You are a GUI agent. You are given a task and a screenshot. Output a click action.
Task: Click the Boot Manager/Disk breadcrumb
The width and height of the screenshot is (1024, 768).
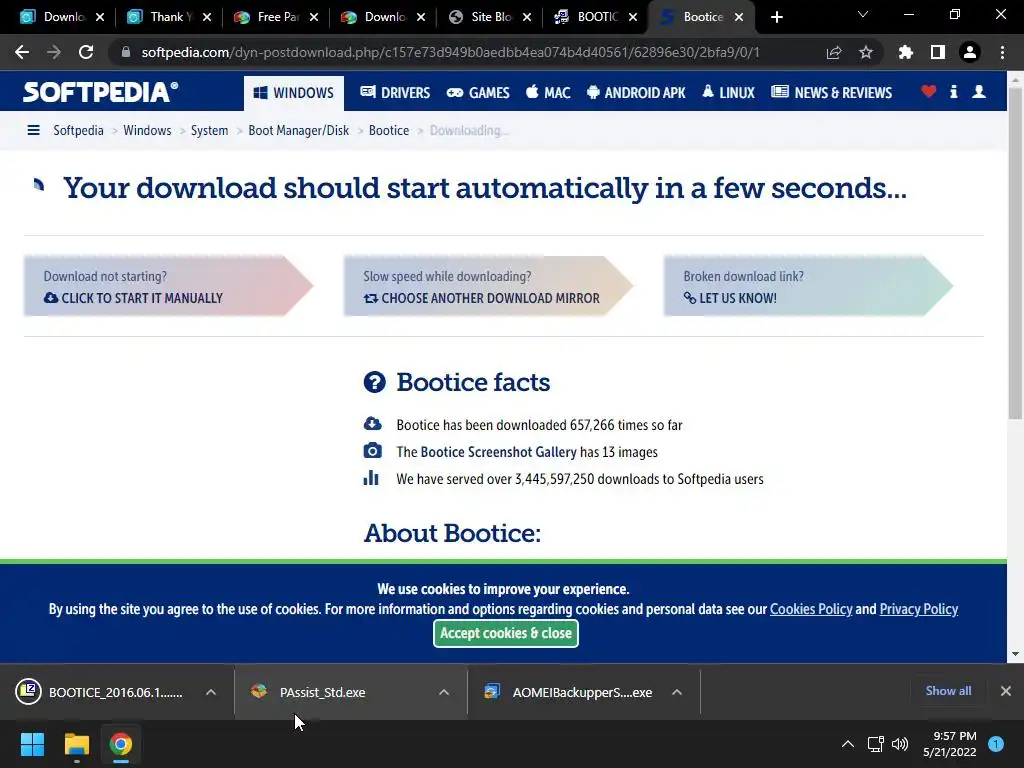[x=298, y=130]
